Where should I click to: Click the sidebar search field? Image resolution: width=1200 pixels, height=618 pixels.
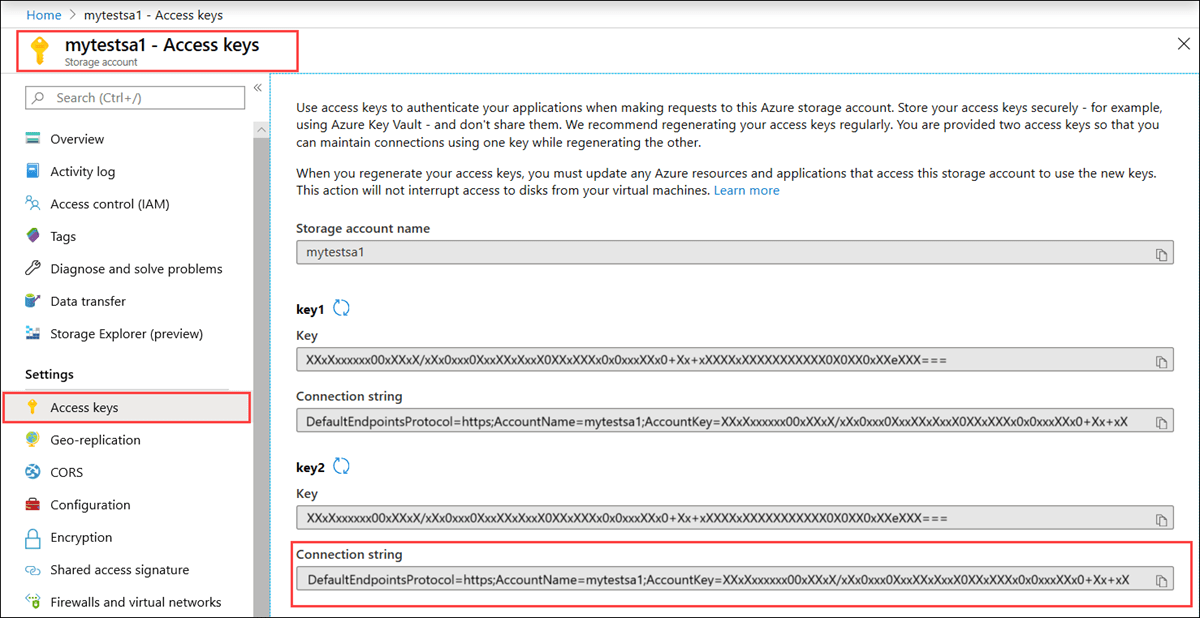point(135,98)
